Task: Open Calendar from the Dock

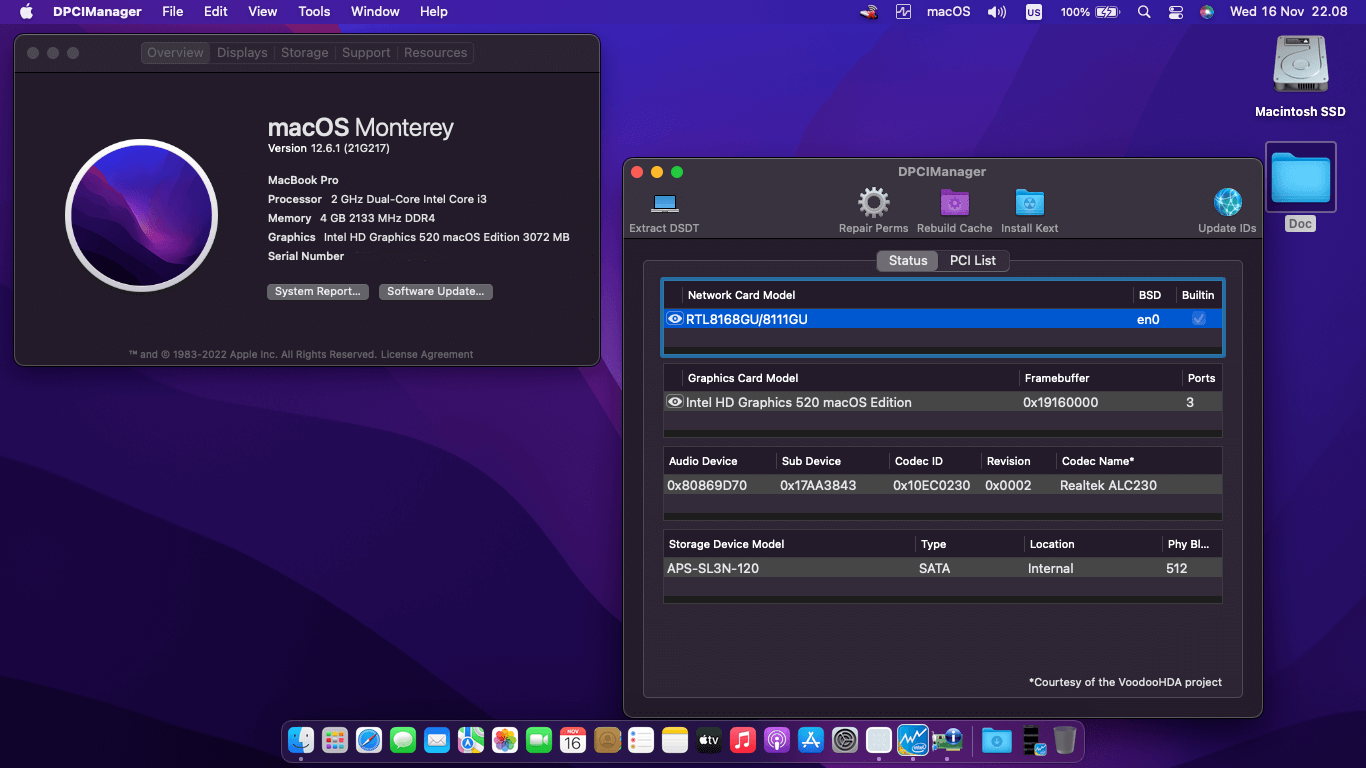Action: coord(573,740)
